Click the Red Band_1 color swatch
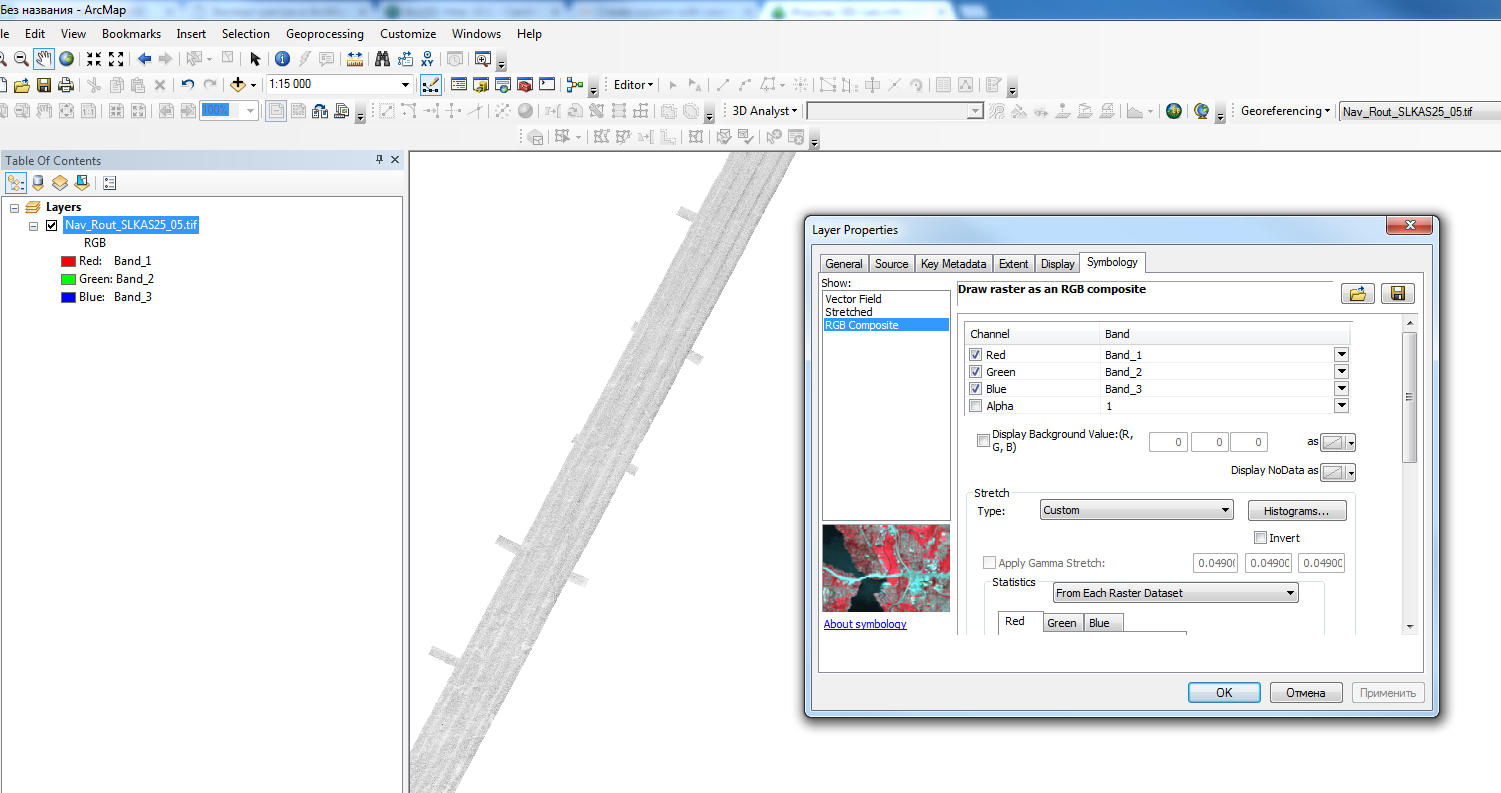Screen dimensions: 1501x793 68,261
